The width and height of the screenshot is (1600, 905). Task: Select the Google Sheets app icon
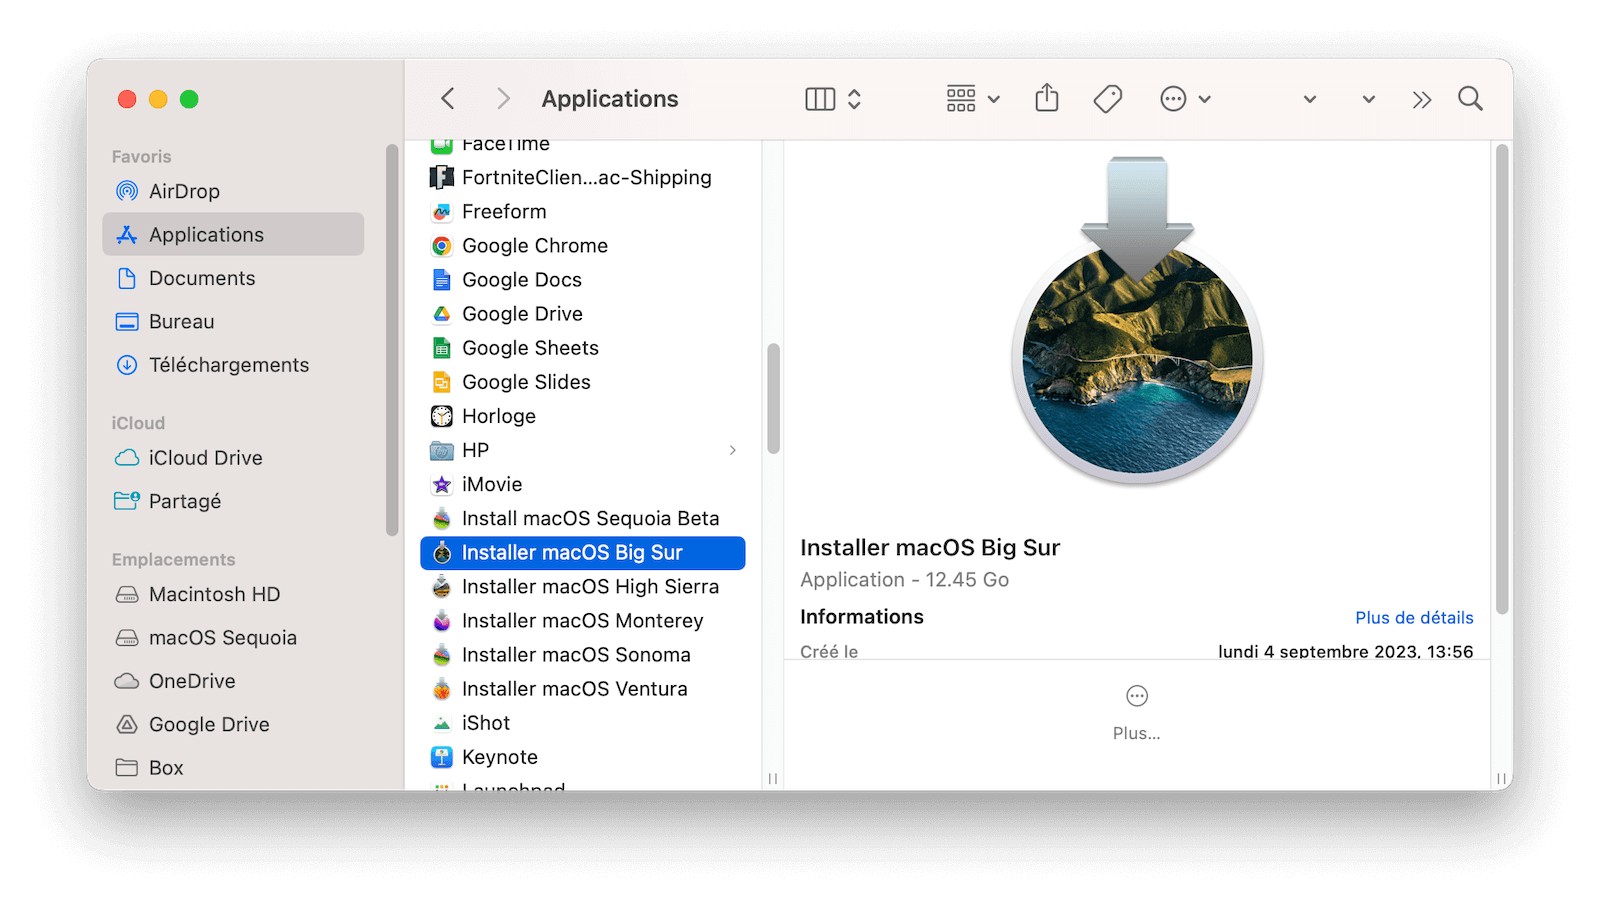pos(442,348)
